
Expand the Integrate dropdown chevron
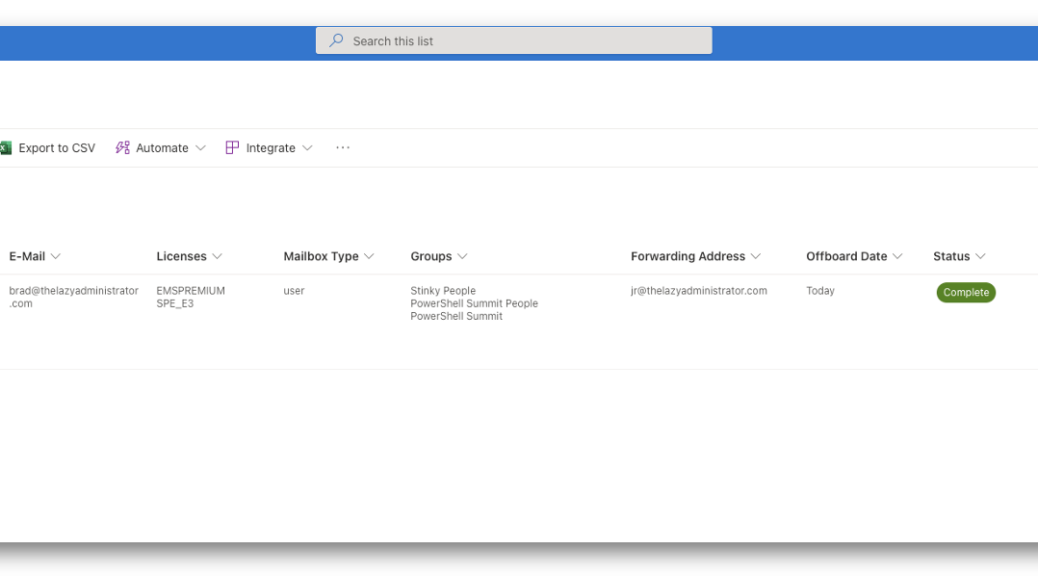coord(307,148)
